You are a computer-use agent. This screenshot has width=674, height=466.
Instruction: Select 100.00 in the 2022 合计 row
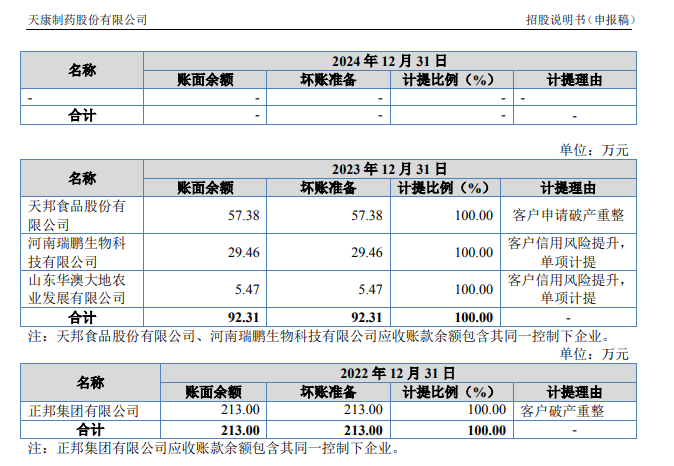pos(487,430)
